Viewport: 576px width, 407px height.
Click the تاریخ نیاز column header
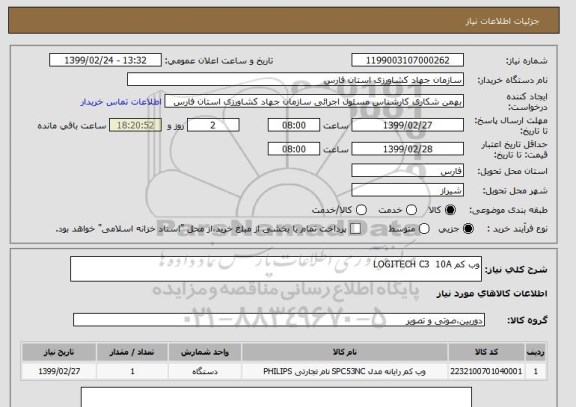click(59, 352)
